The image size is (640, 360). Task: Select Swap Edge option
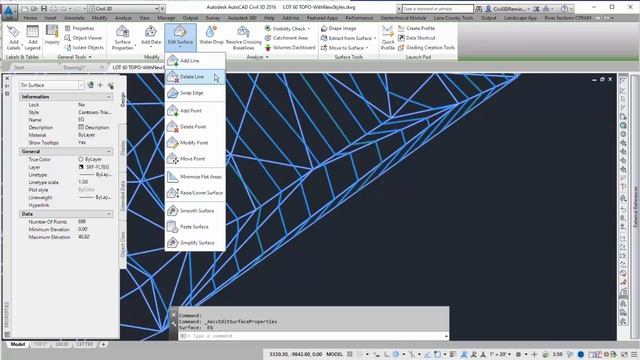pos(195,93)
